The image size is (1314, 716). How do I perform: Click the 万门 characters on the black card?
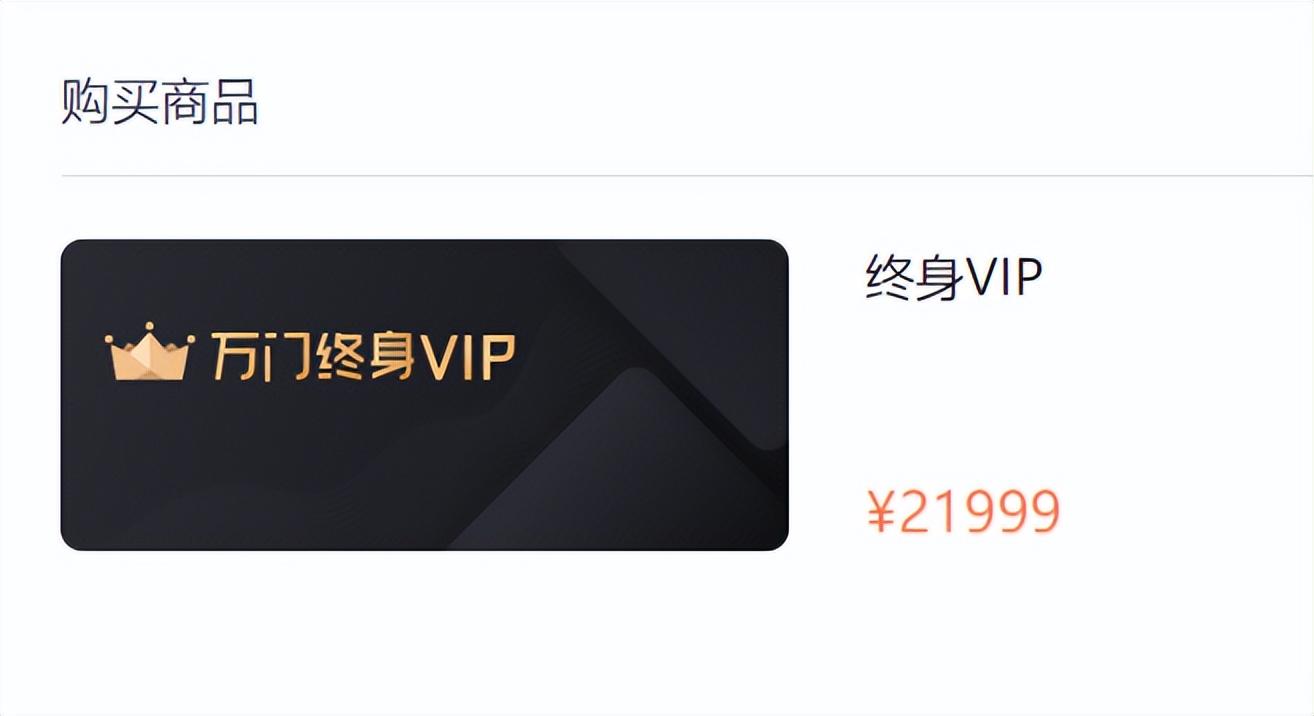point(262,355)
